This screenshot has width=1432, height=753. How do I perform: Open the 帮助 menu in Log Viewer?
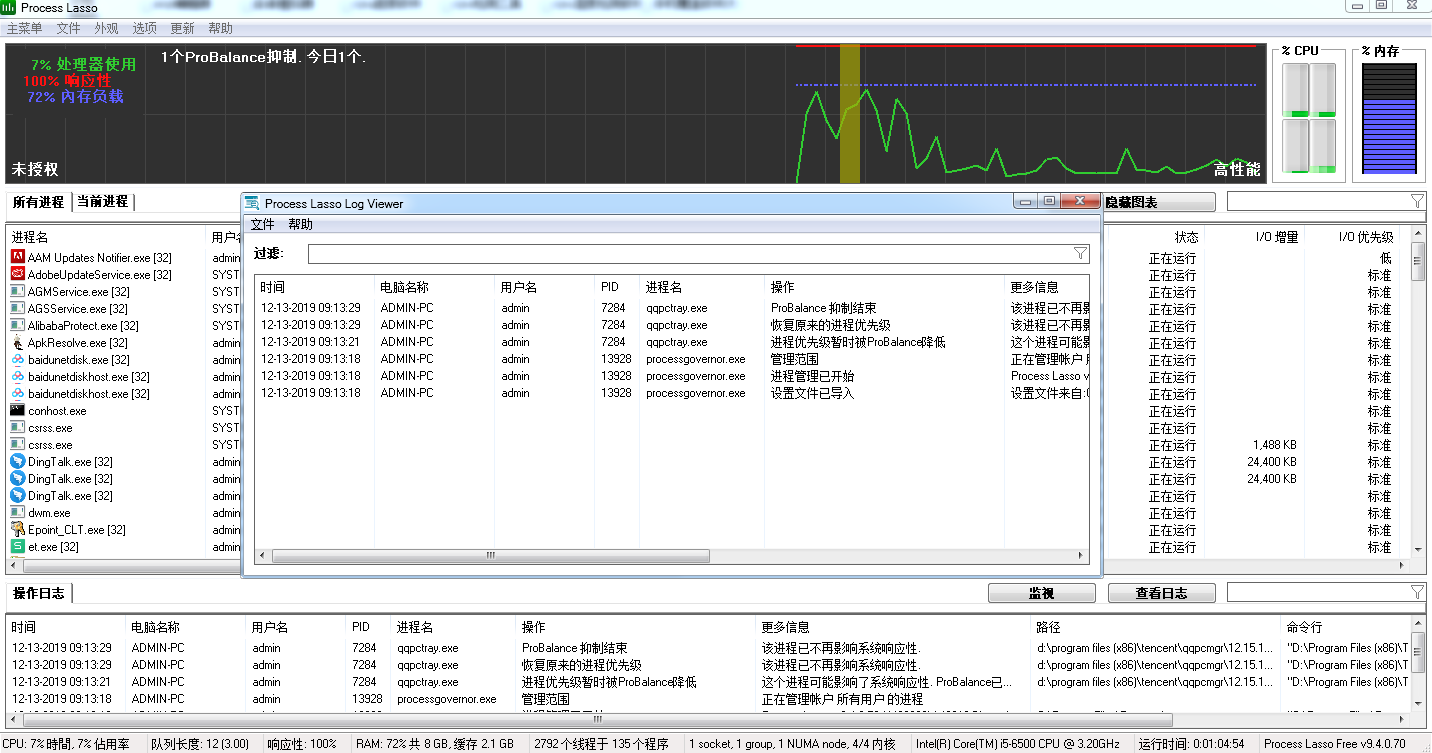[300, 224]
